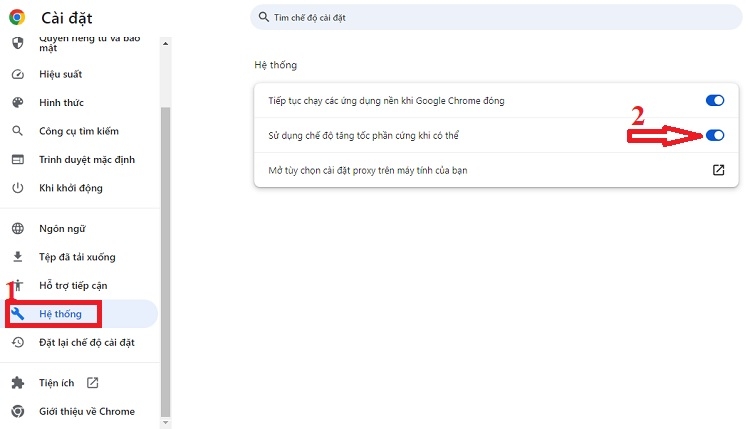The width and height of the screenshot is (750, 429).
Task: Open Giới thiệu về Chrome page
Action: (x=86, y=411)
